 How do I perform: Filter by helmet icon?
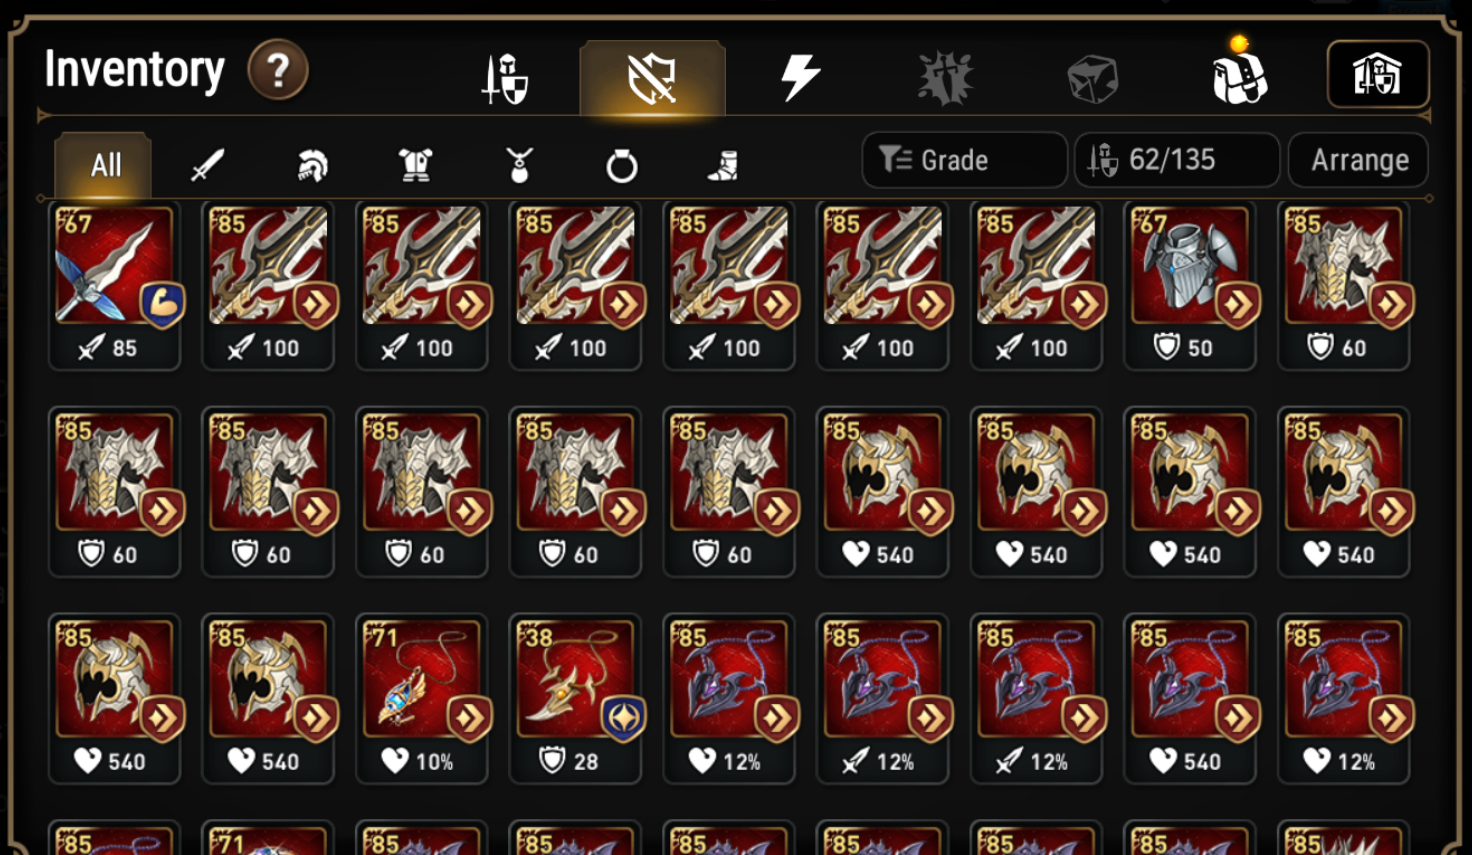(312, 166)
